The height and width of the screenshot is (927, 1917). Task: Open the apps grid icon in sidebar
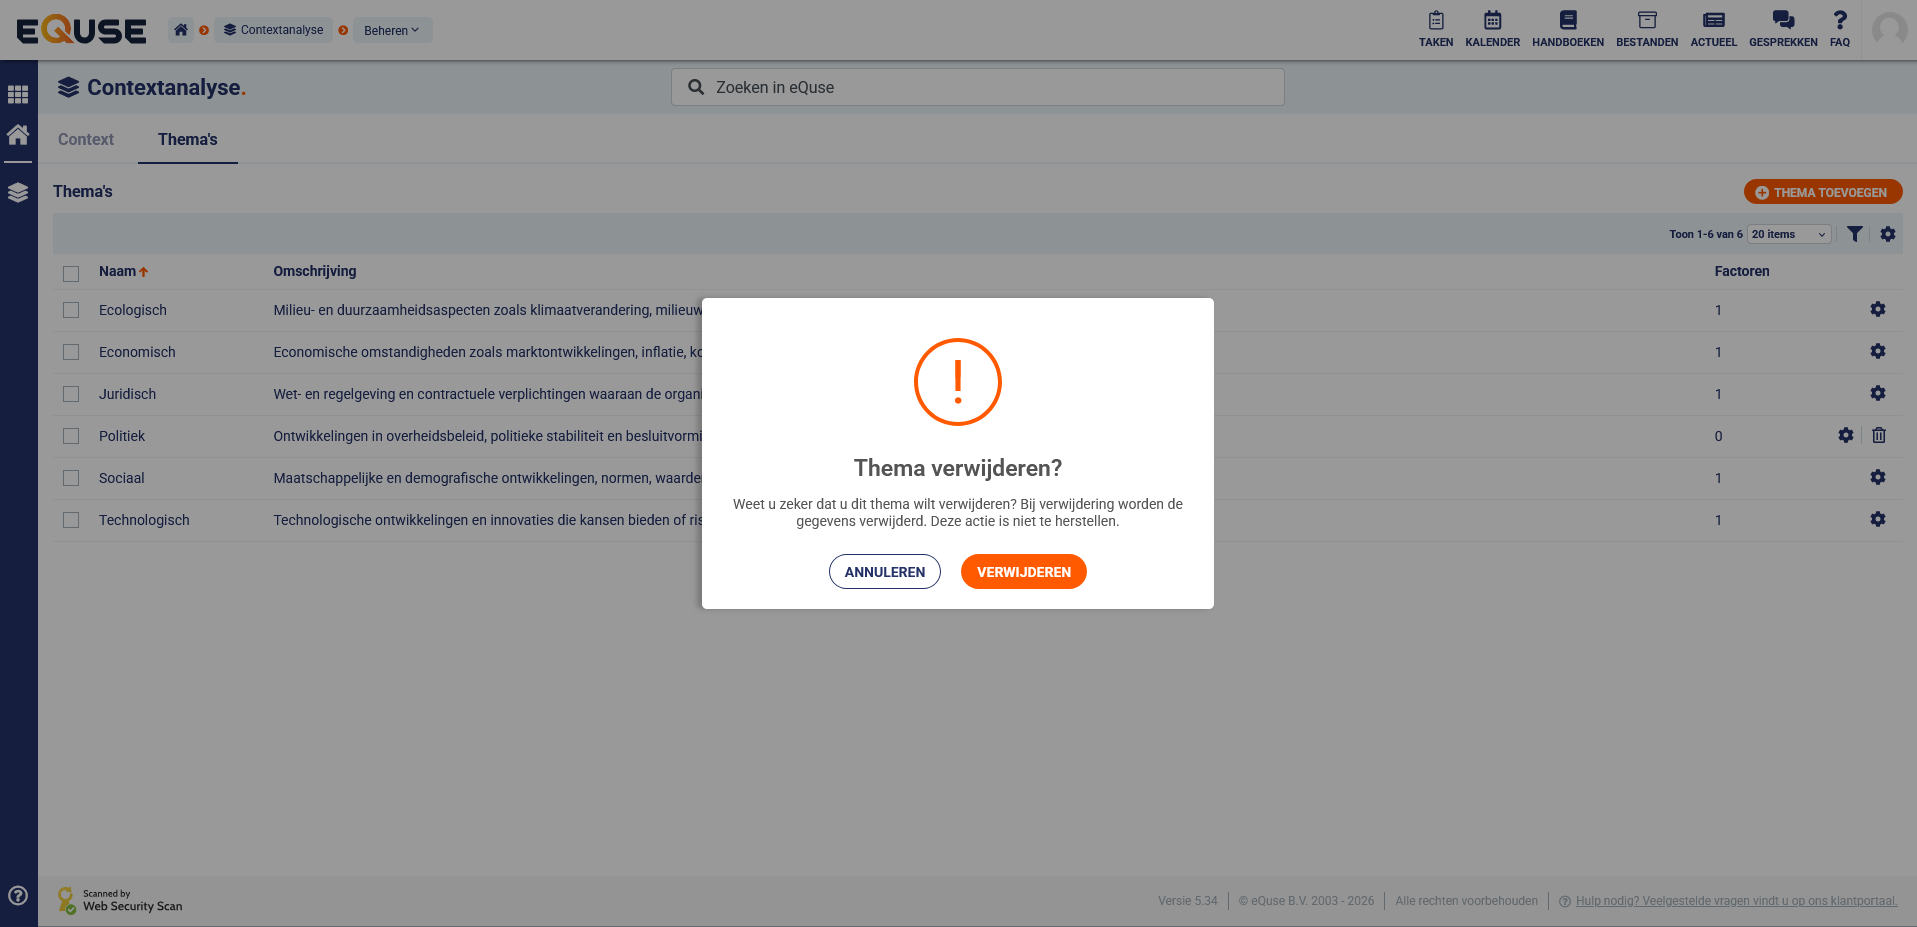(x=18, y=95)
